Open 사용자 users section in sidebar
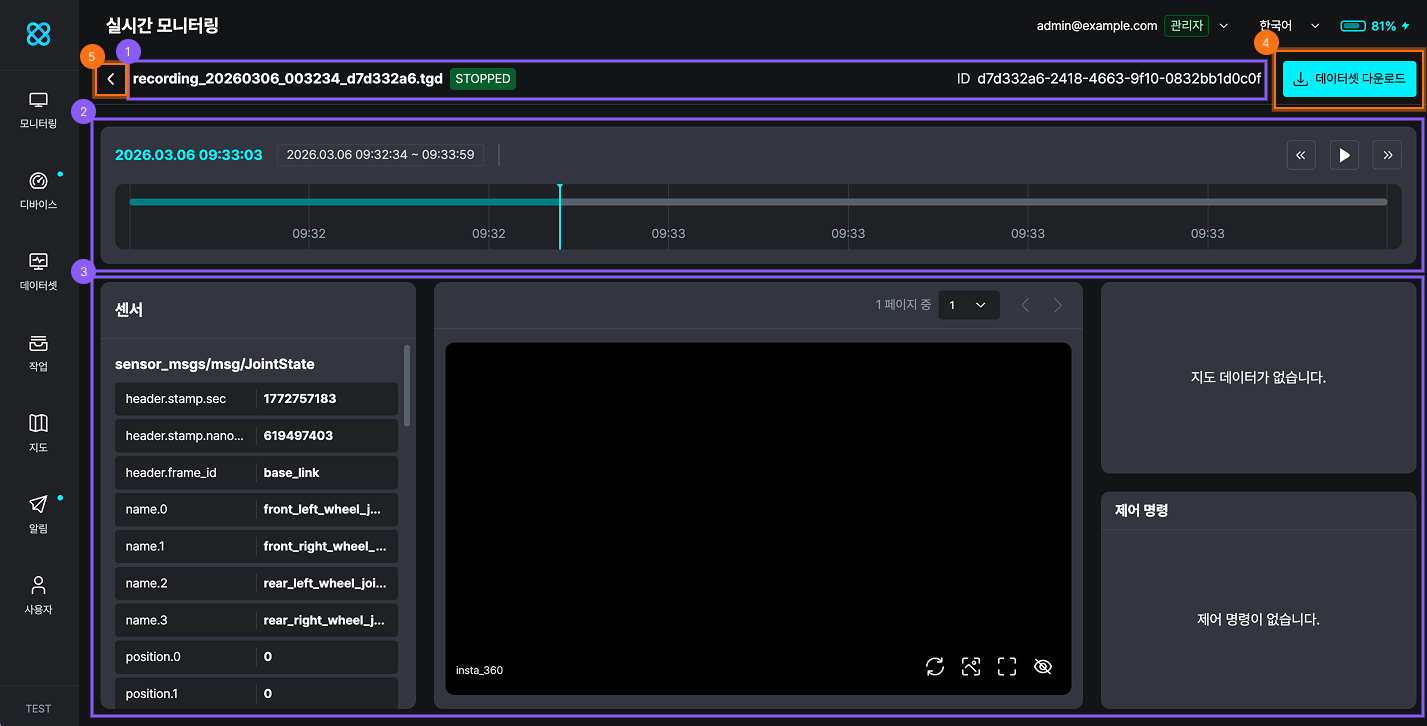The image size is (1427, 726). click(x=38, y=596)
